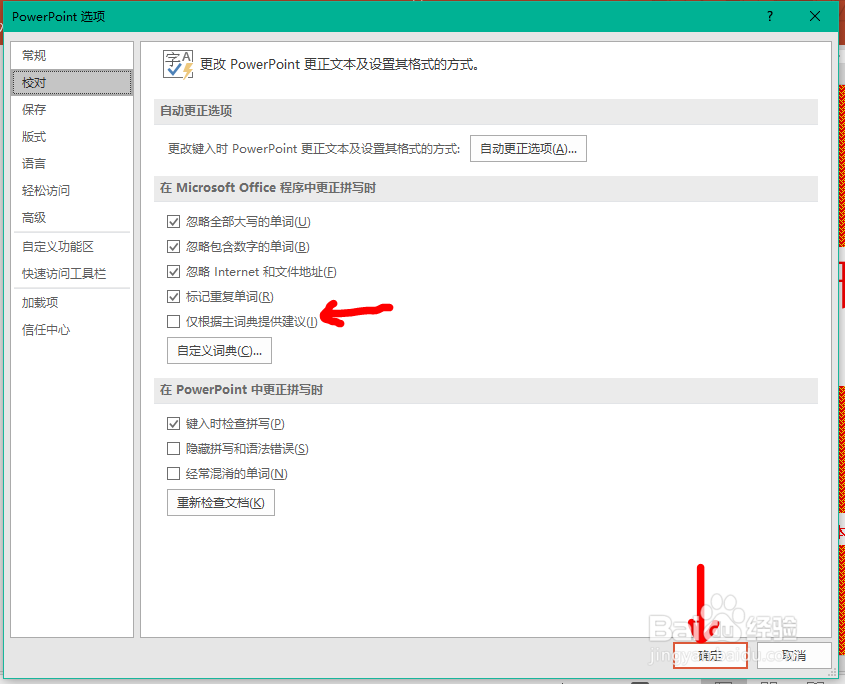Click the 重新检查文档(K) button
The height and width of the screenshot is (684, 845).
[x=221, y=502]
